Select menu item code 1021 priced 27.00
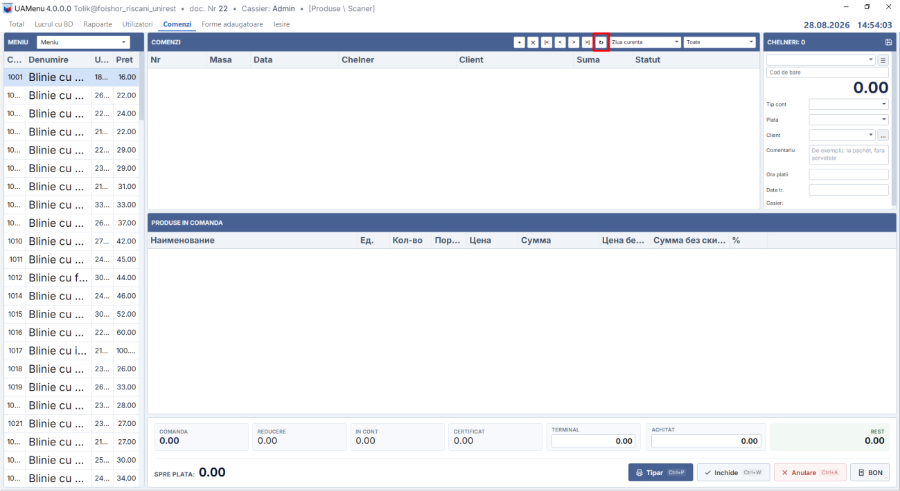 (72, 424)
